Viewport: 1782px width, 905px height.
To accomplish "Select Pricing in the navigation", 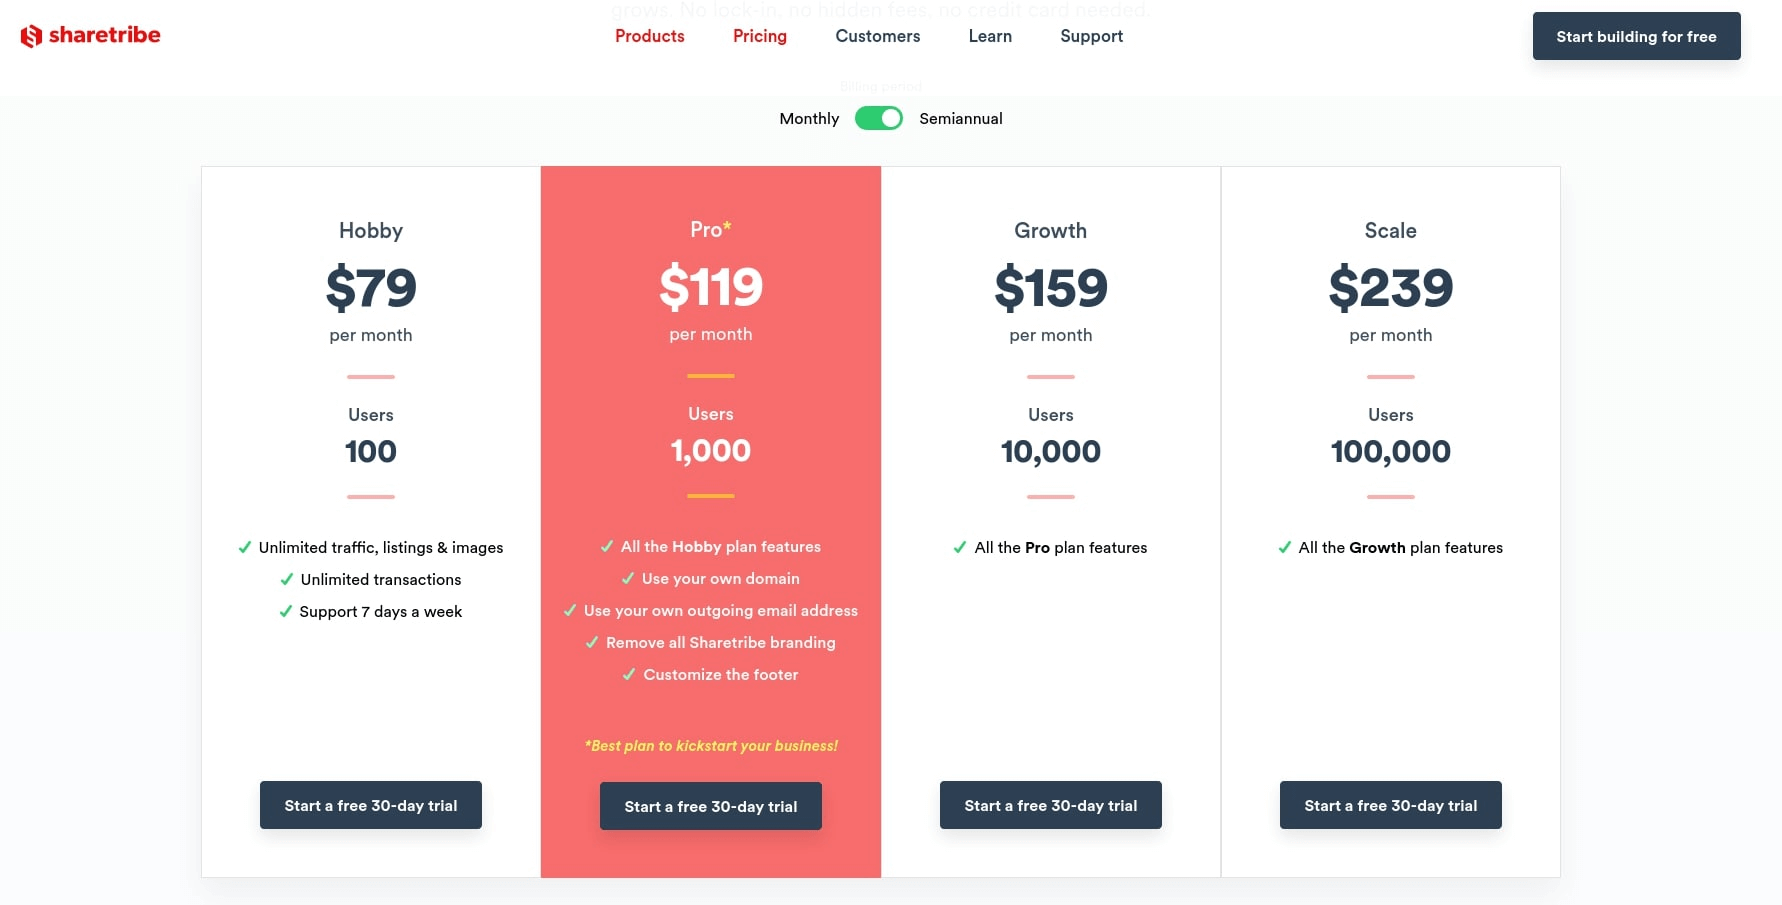I will 759,36.
